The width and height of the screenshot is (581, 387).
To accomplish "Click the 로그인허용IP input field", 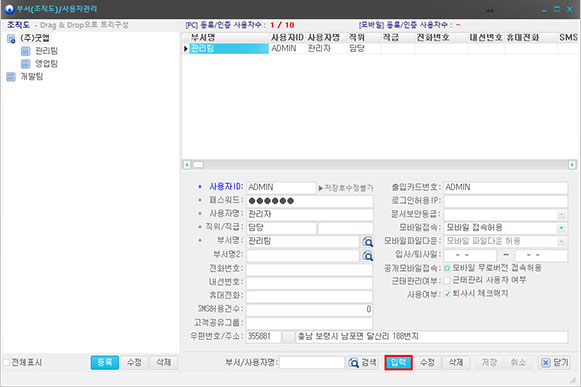I will click(506, 201).
